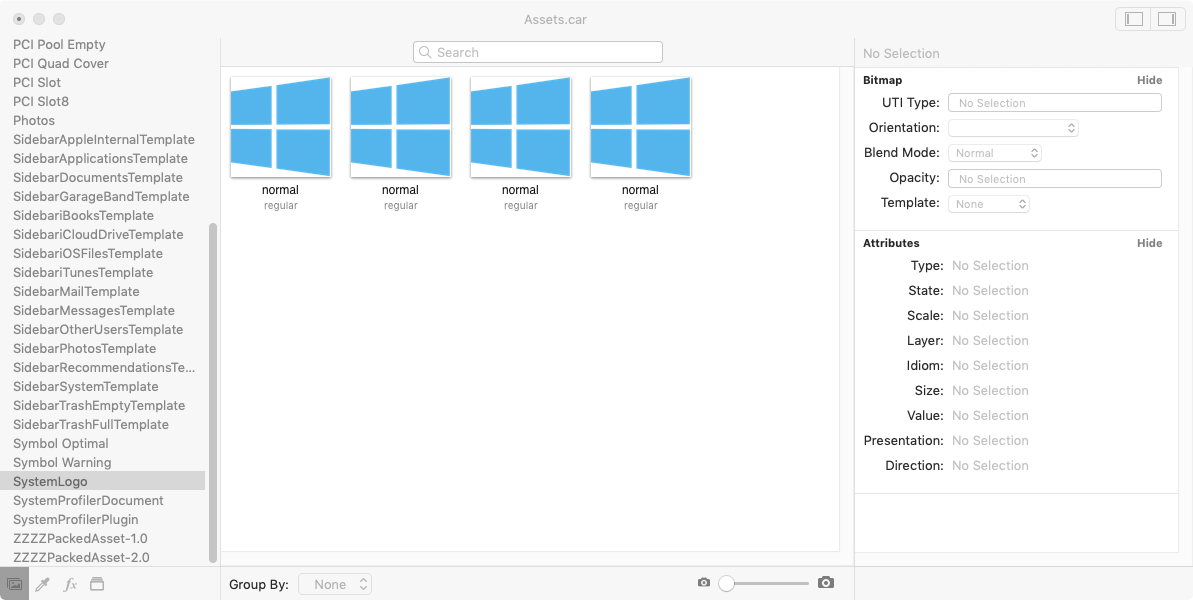
Task: Select the images tab icon at the sidebar bottom
Action: [14, 584]
